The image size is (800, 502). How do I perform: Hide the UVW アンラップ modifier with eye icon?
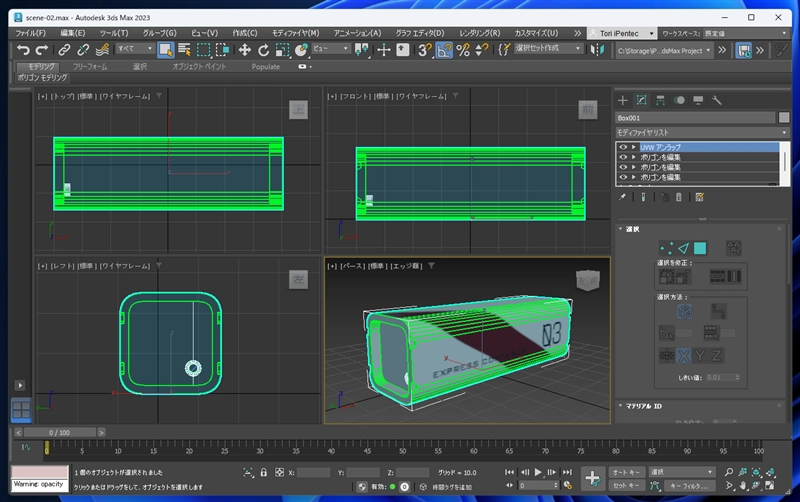[x=623, y=147]
